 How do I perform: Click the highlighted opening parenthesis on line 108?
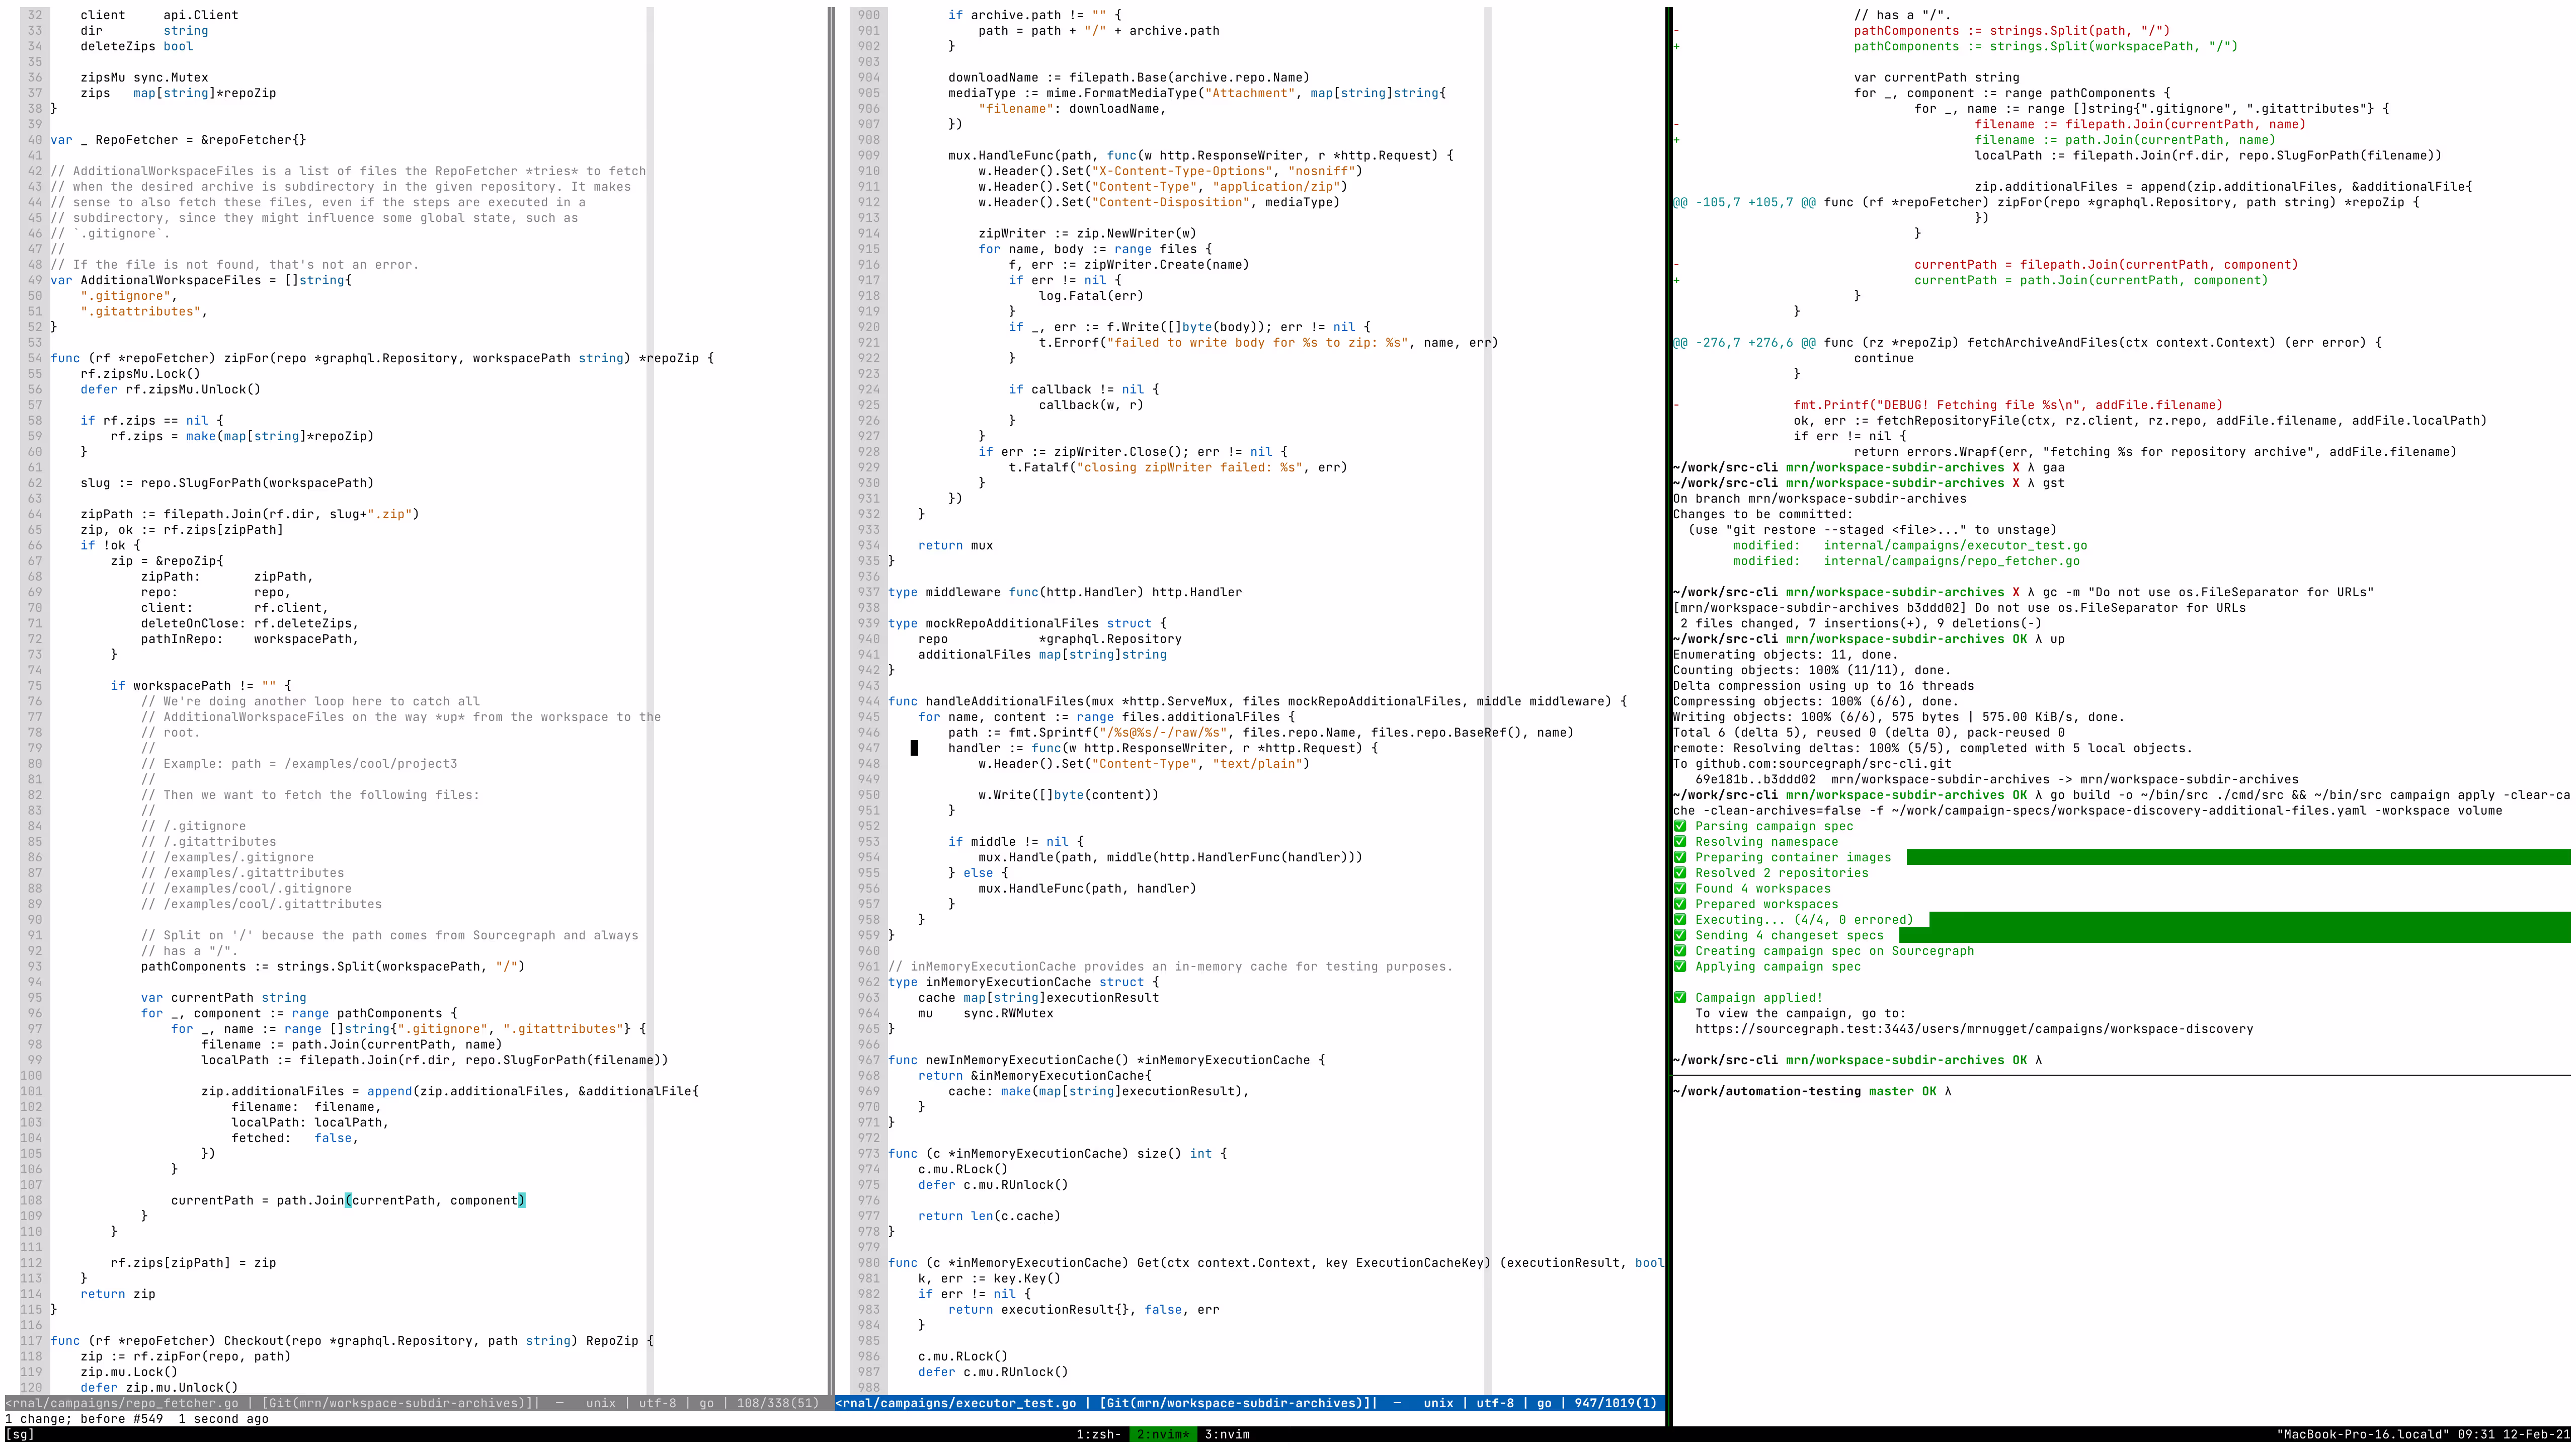[348, 1201]
